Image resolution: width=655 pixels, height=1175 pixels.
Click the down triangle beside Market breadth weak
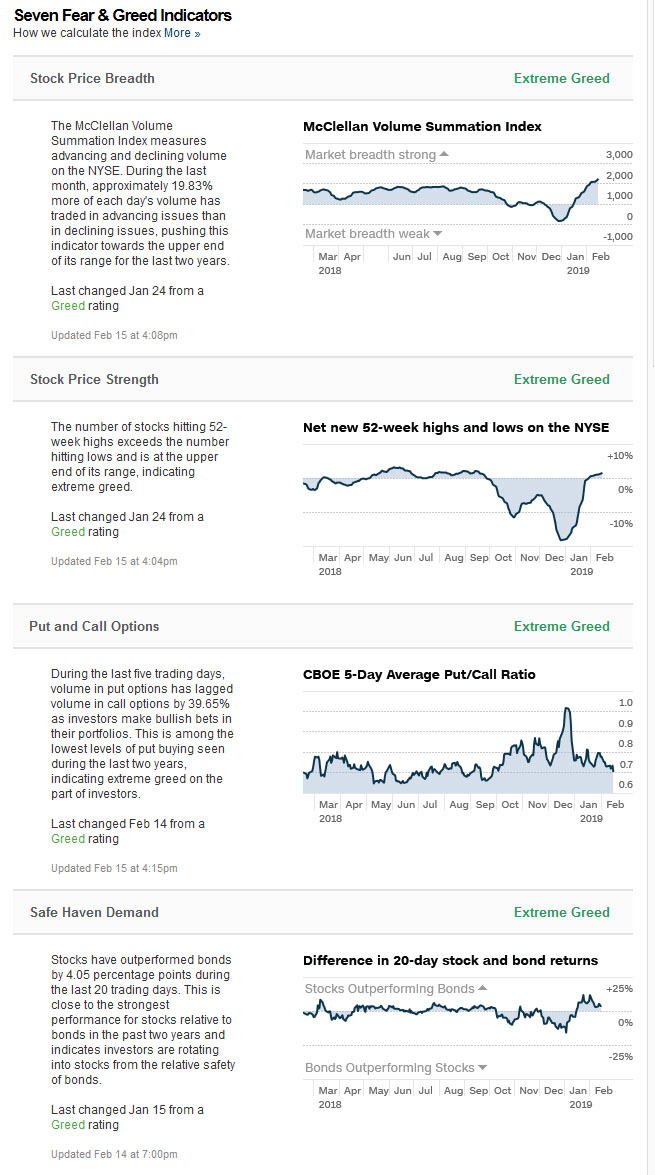(x=437, y=234)
